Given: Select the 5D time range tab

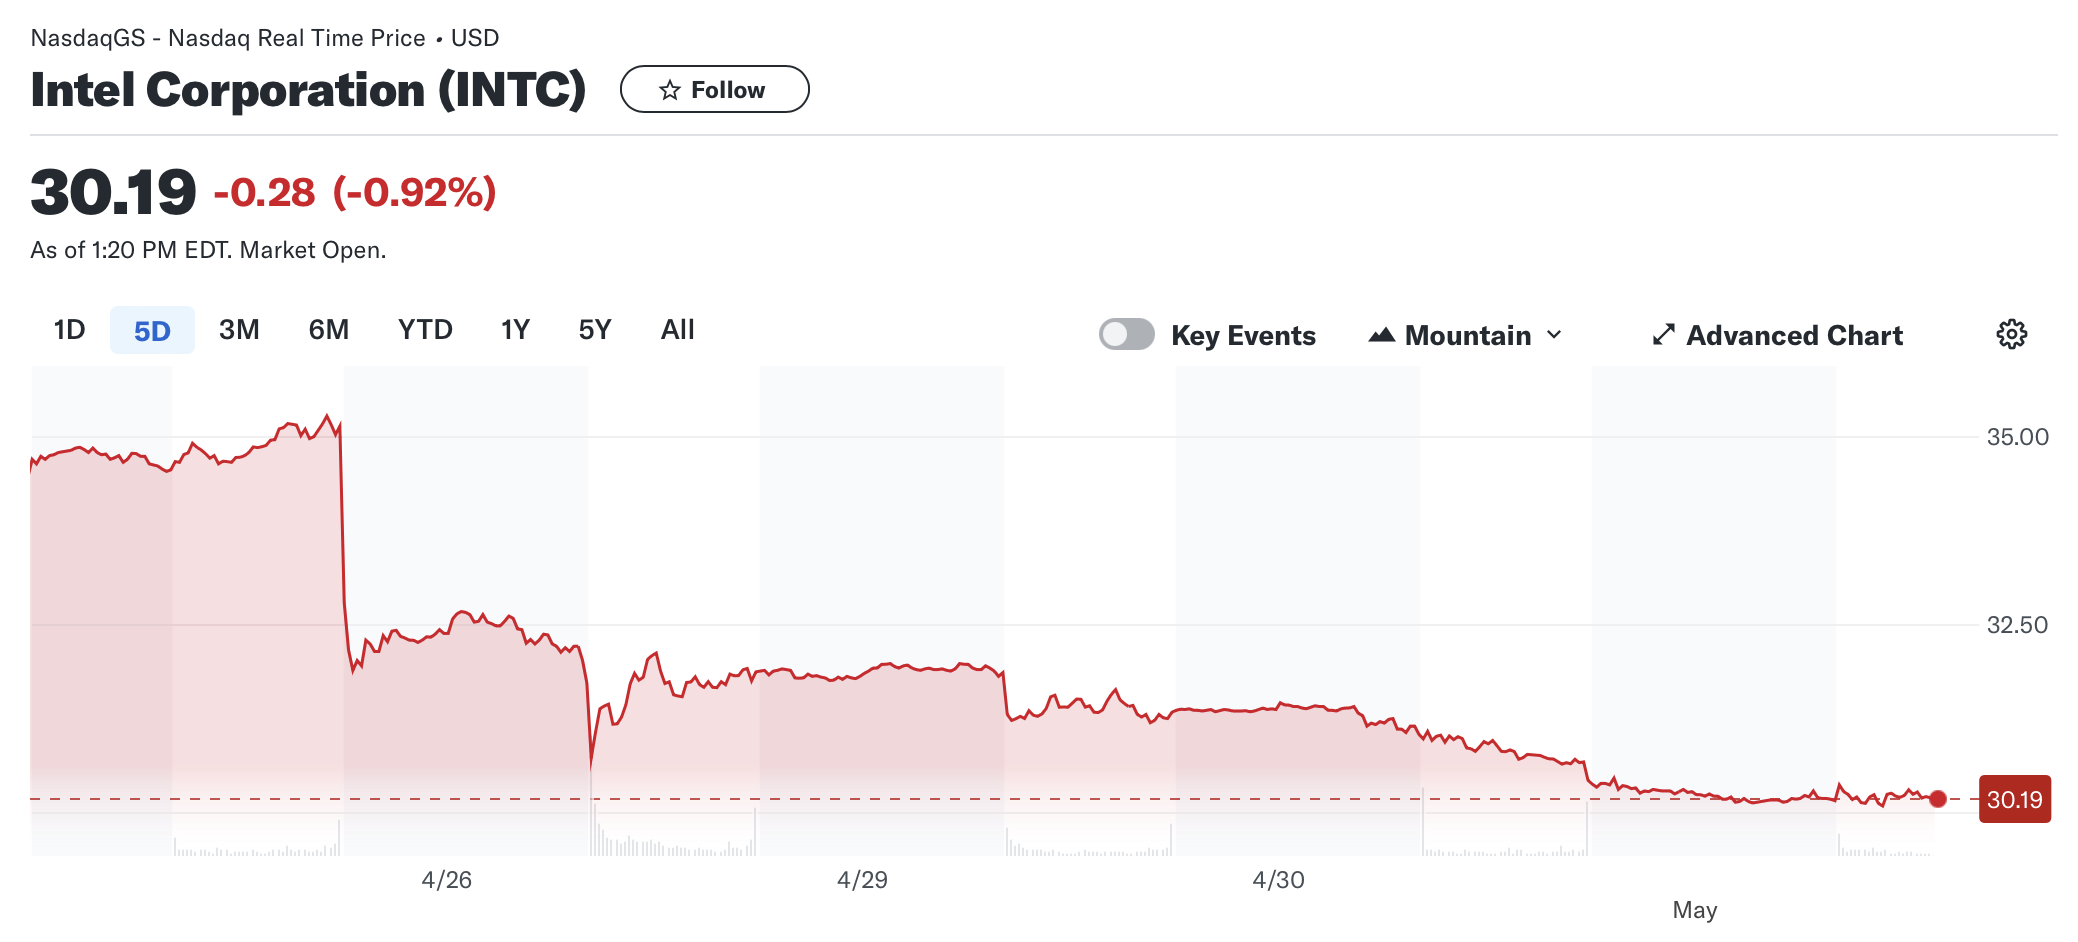Looking at the screenshot, I should (152, 331).
